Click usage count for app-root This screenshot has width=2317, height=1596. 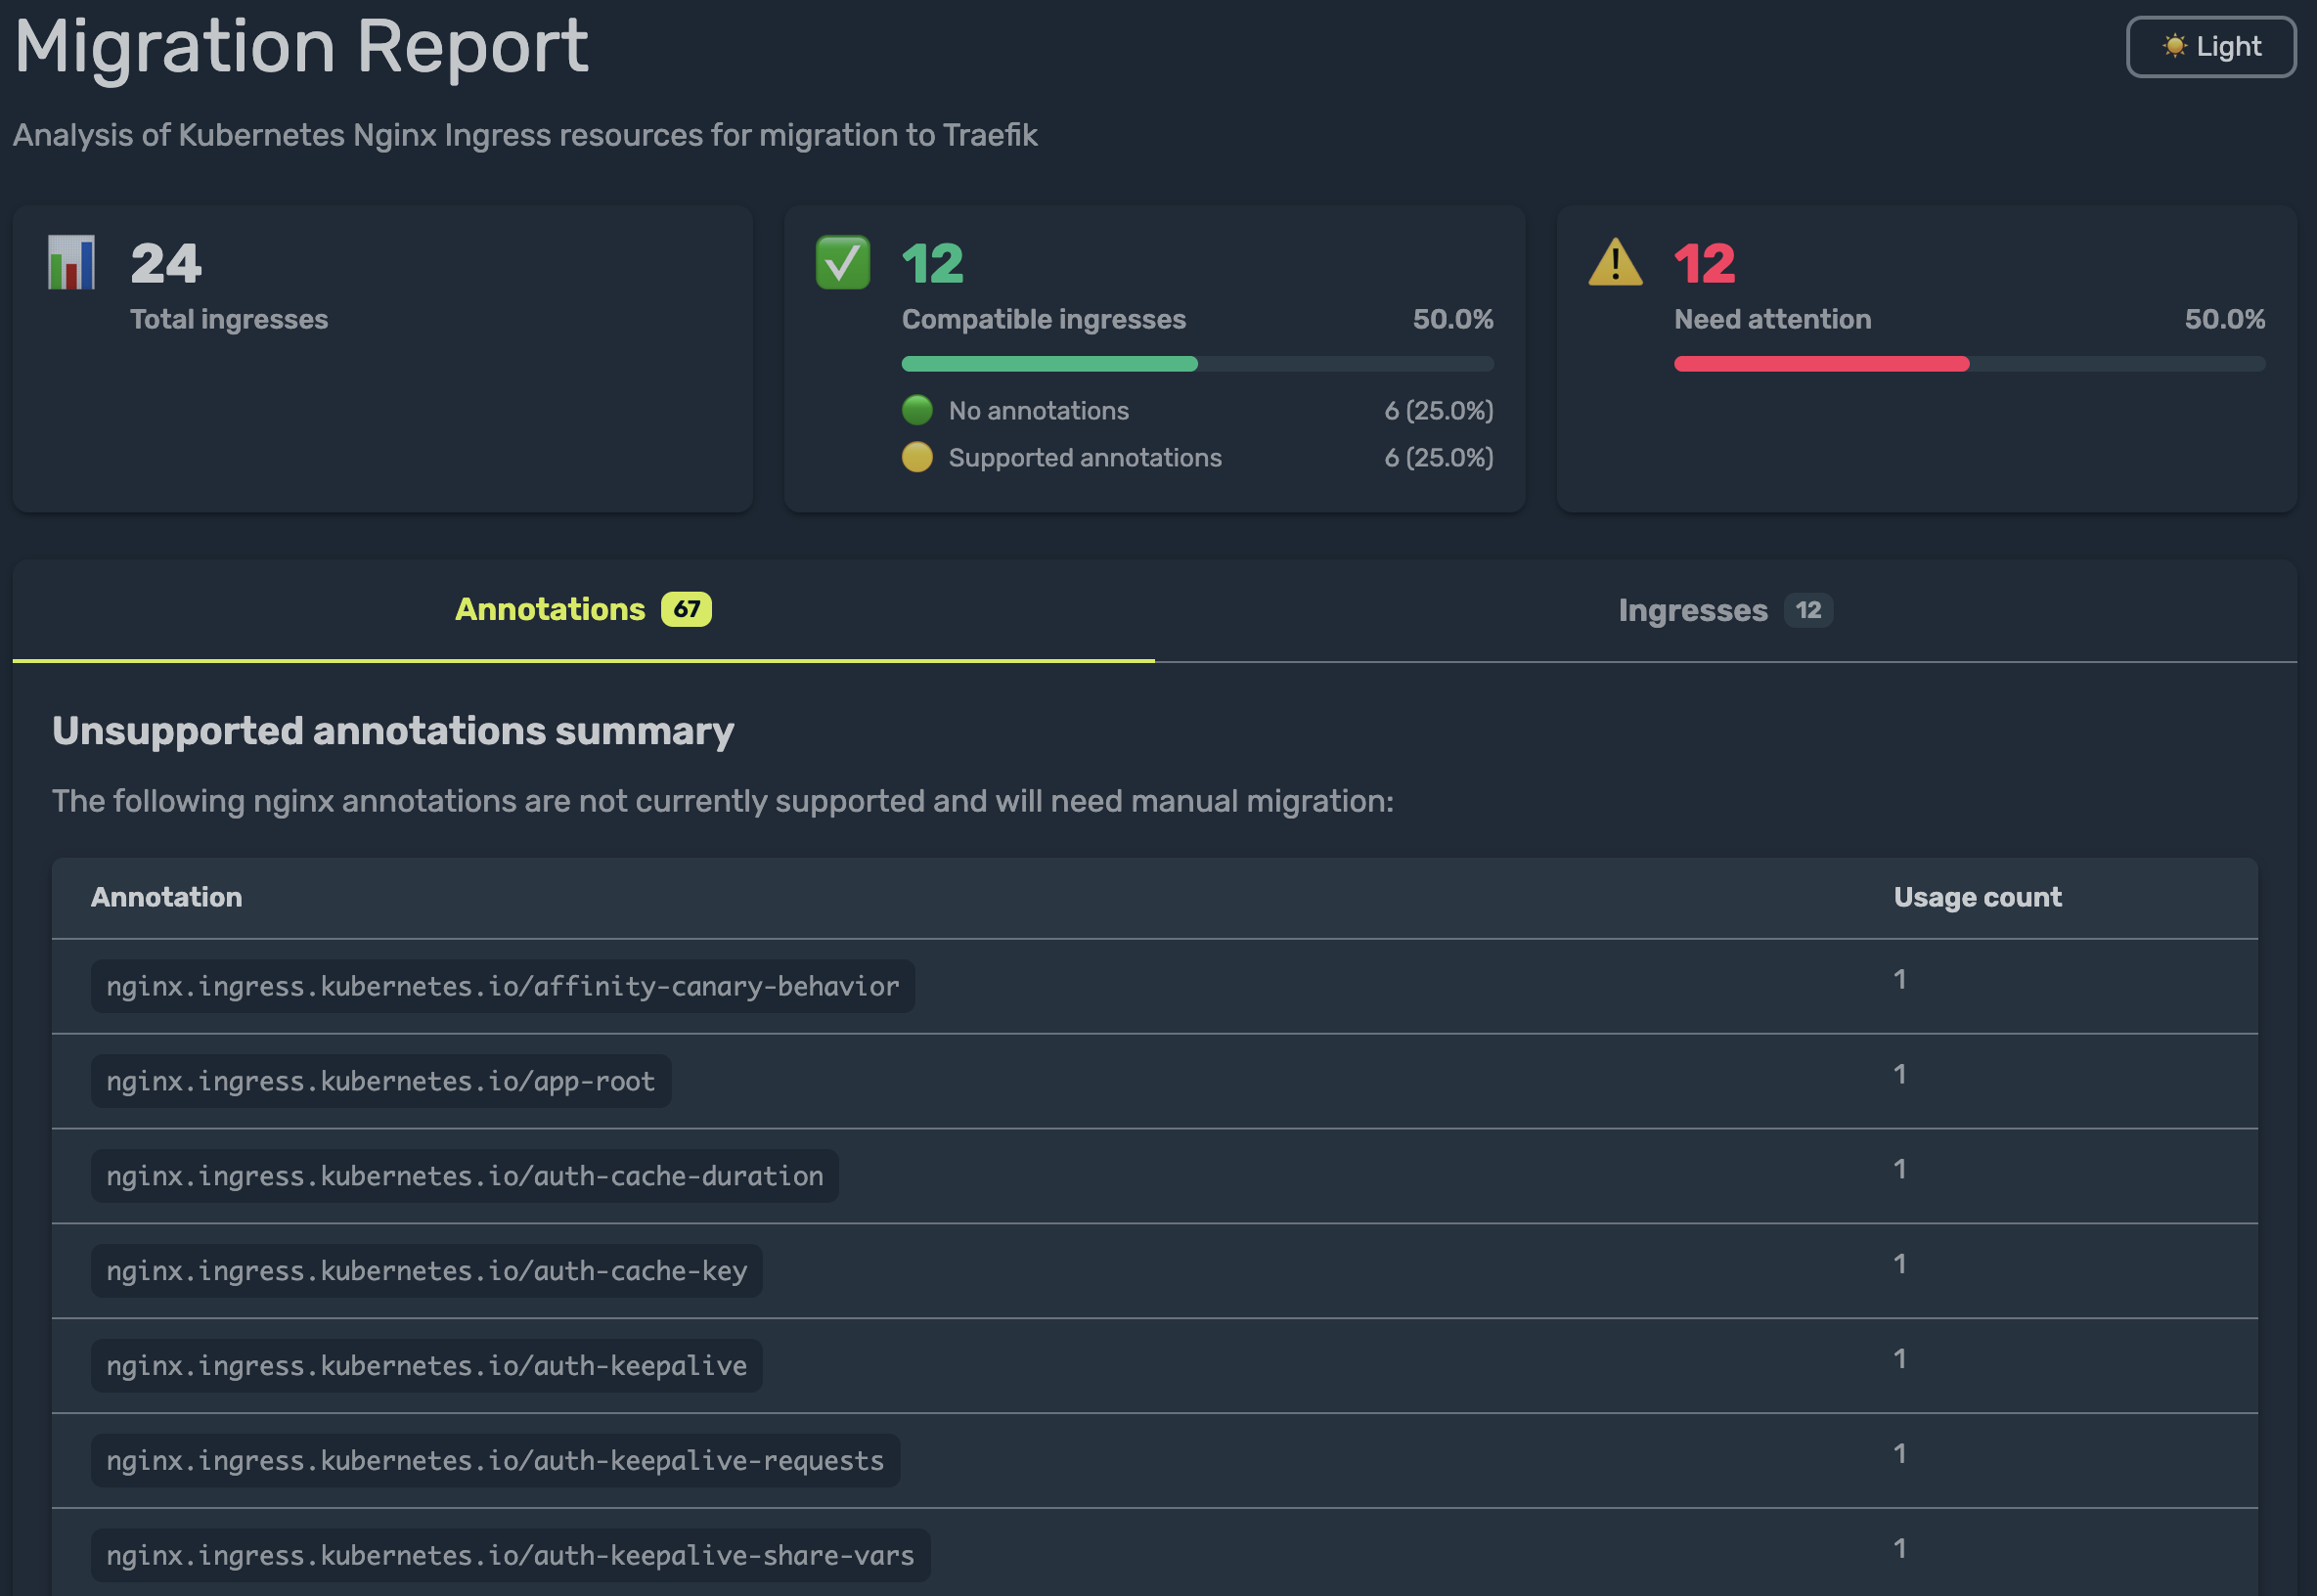coord(1899,1074)
